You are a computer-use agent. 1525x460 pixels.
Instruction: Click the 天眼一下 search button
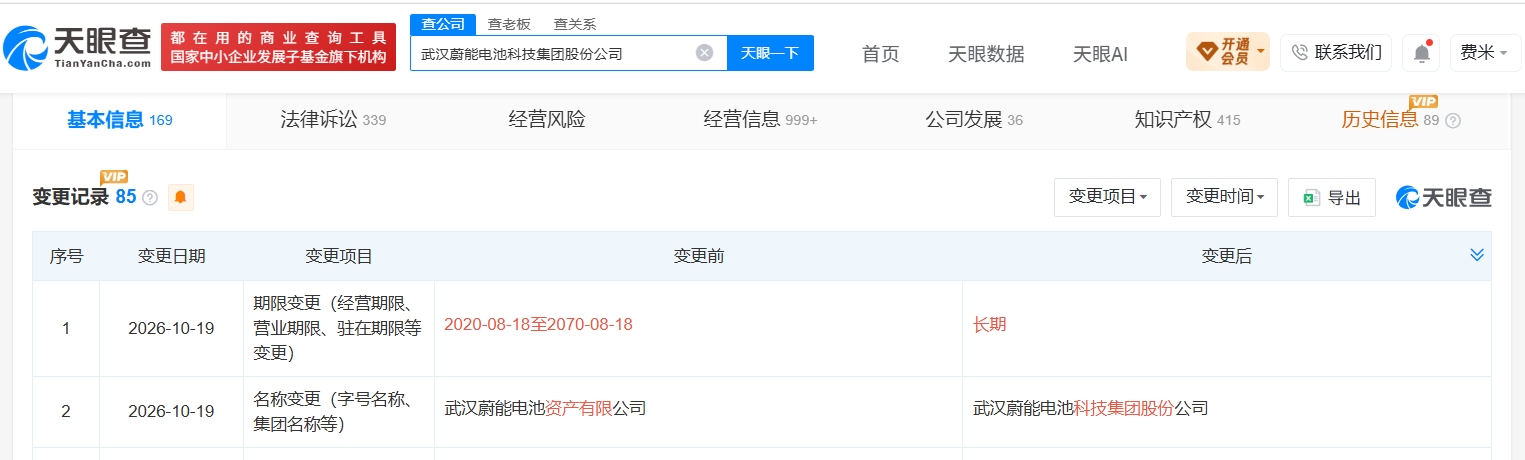[x=770, y=53]
